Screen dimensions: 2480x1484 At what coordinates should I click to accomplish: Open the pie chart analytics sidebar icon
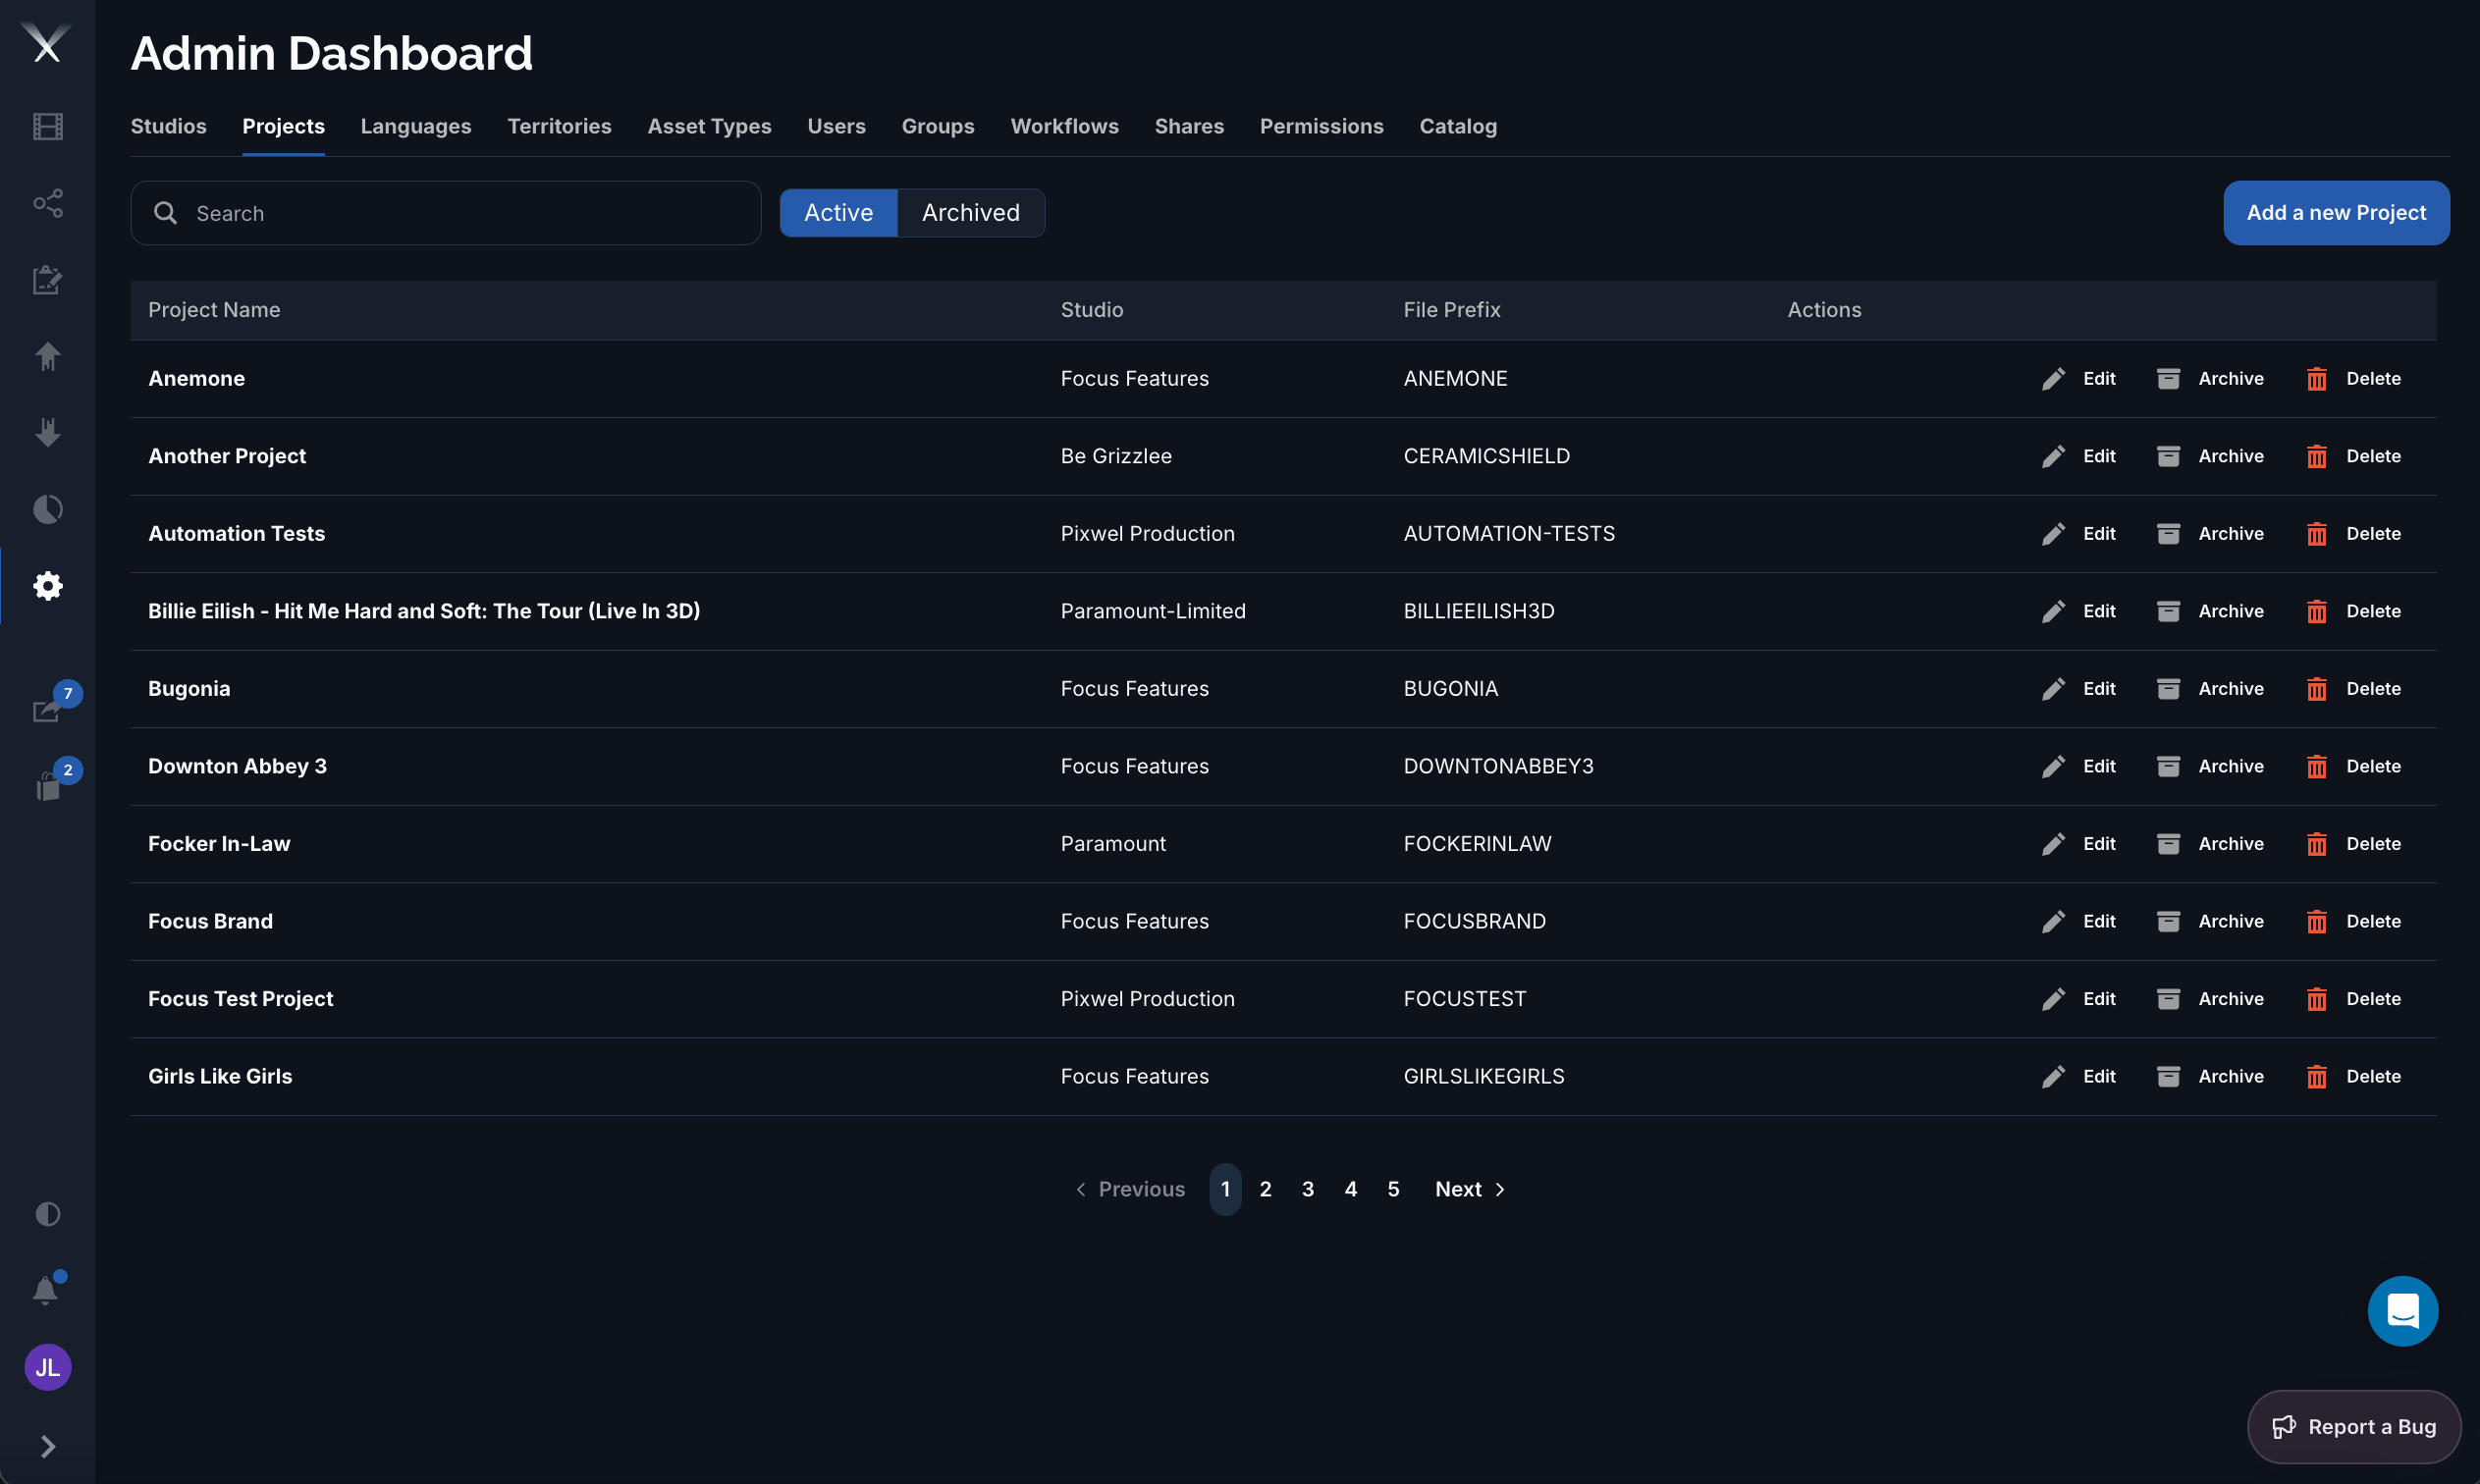click(x=47, y=509)
